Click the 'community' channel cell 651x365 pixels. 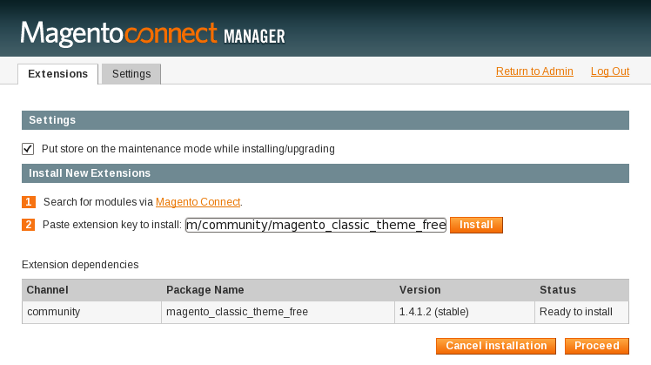pyautogui.click(x=92, y=312)
